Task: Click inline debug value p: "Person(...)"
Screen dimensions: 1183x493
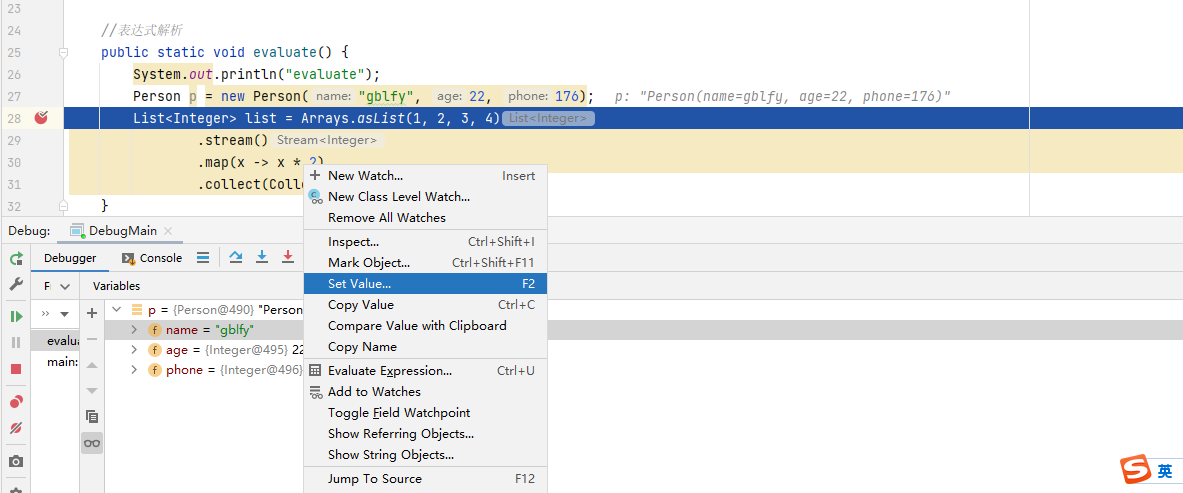Action: click(782, 97)
